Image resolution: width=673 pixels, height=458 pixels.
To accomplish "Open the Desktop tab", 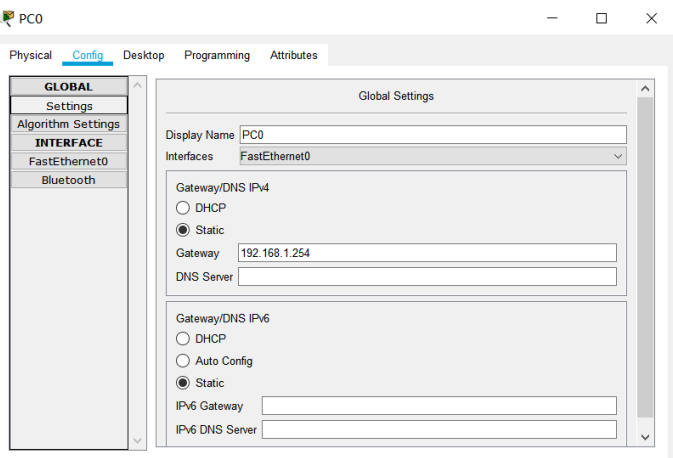I will pos(144,55).
